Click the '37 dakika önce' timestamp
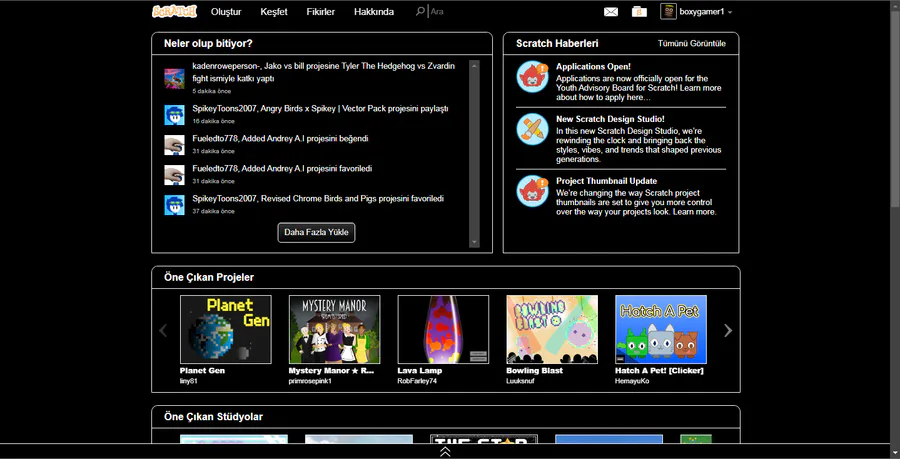 (214, 211)
